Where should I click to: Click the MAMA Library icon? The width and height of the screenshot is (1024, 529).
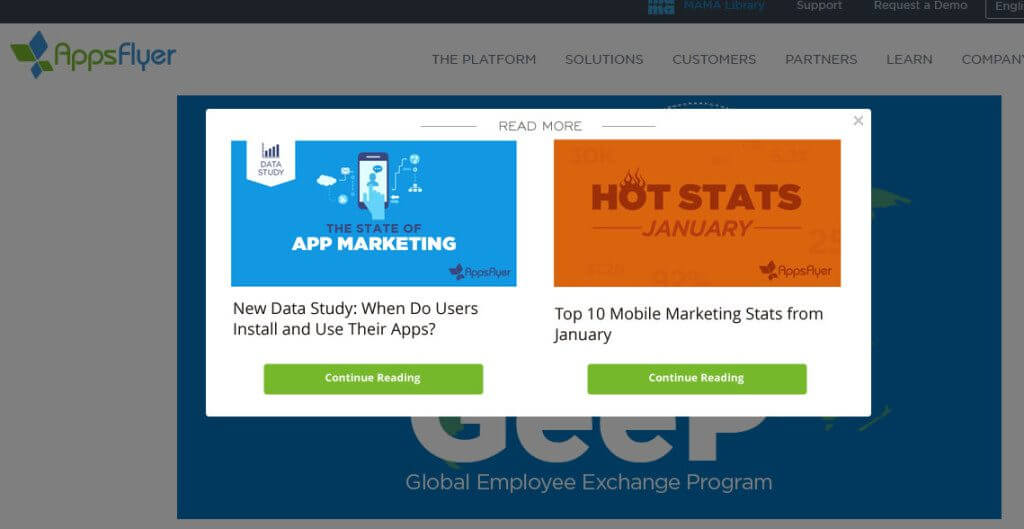click(x=661, y=6)
